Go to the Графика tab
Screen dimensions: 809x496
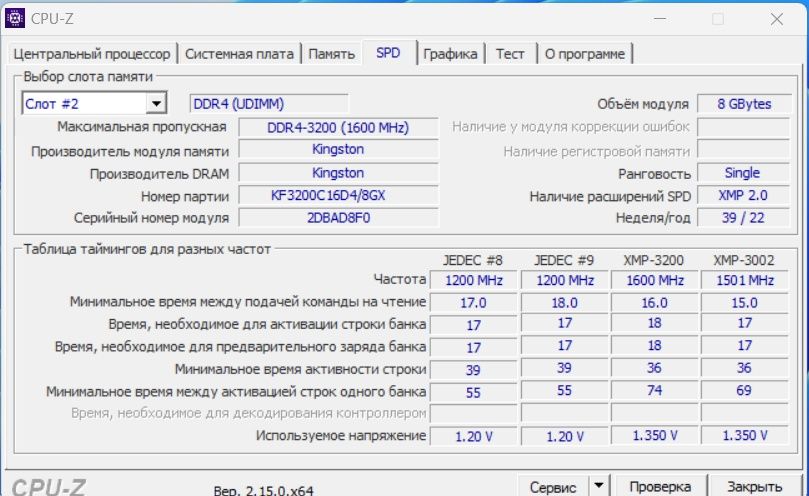pyautogui.click(x=450, y=54)
